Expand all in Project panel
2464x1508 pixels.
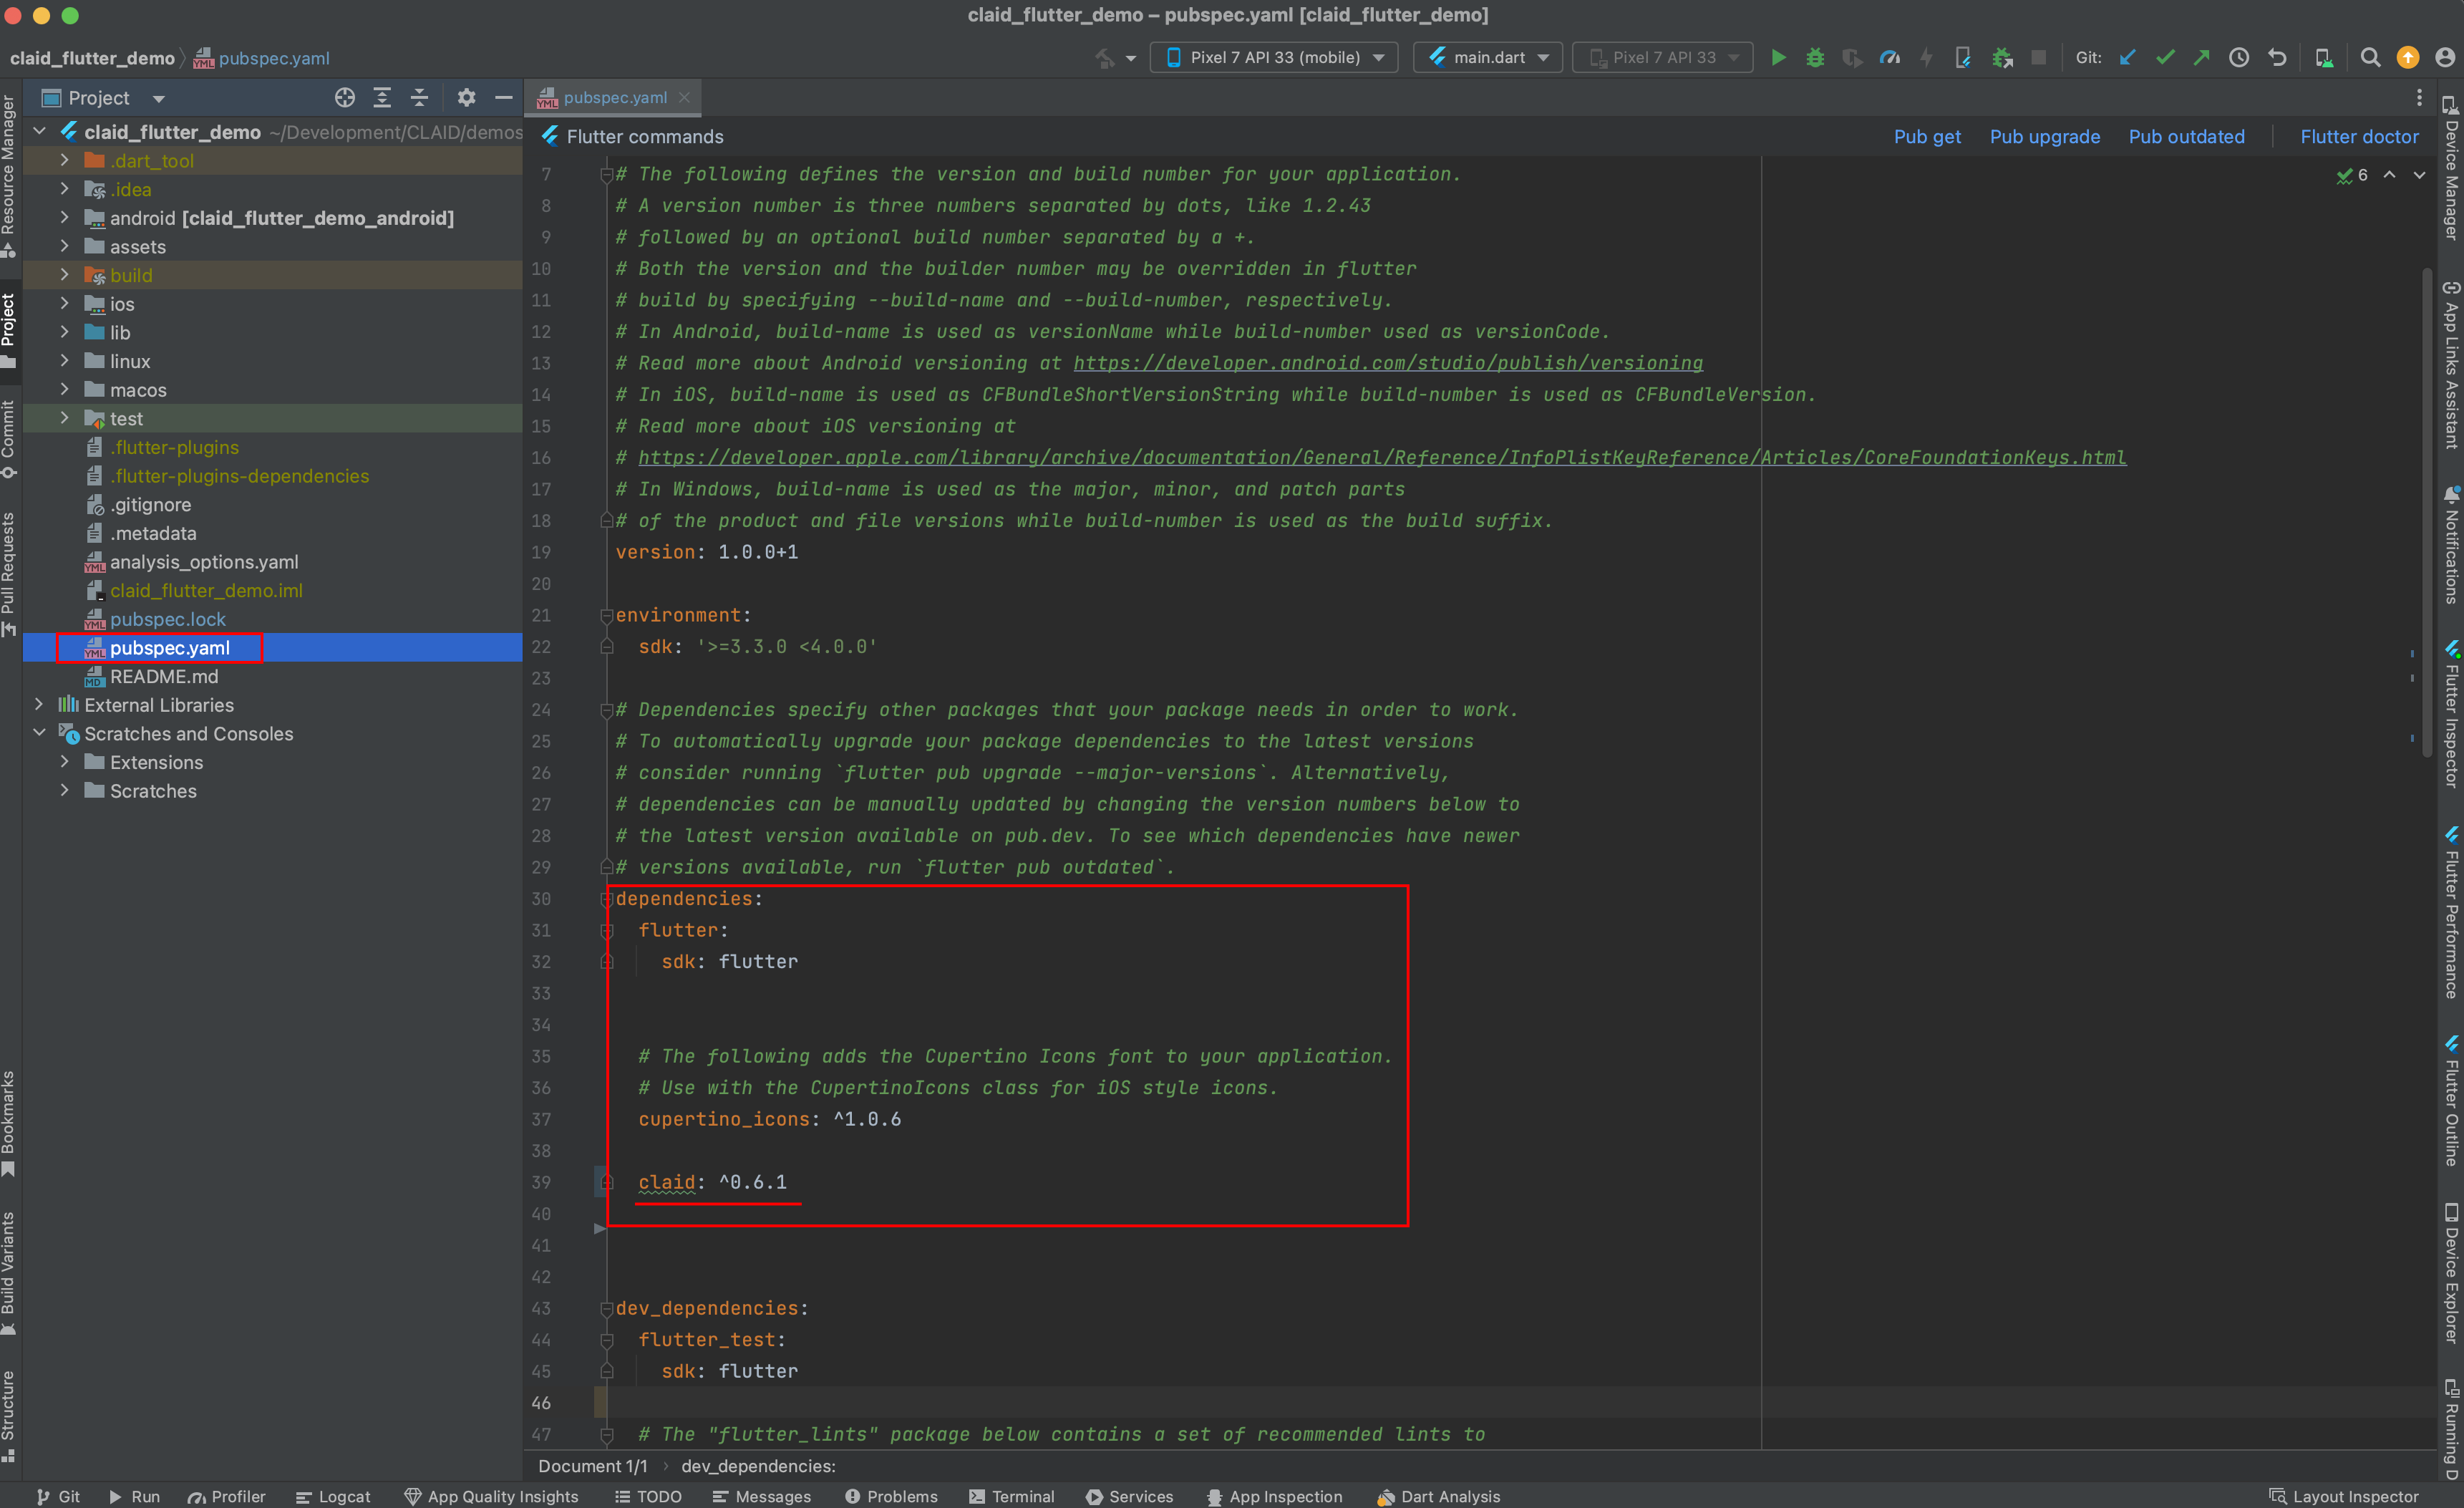coord(382,97)
